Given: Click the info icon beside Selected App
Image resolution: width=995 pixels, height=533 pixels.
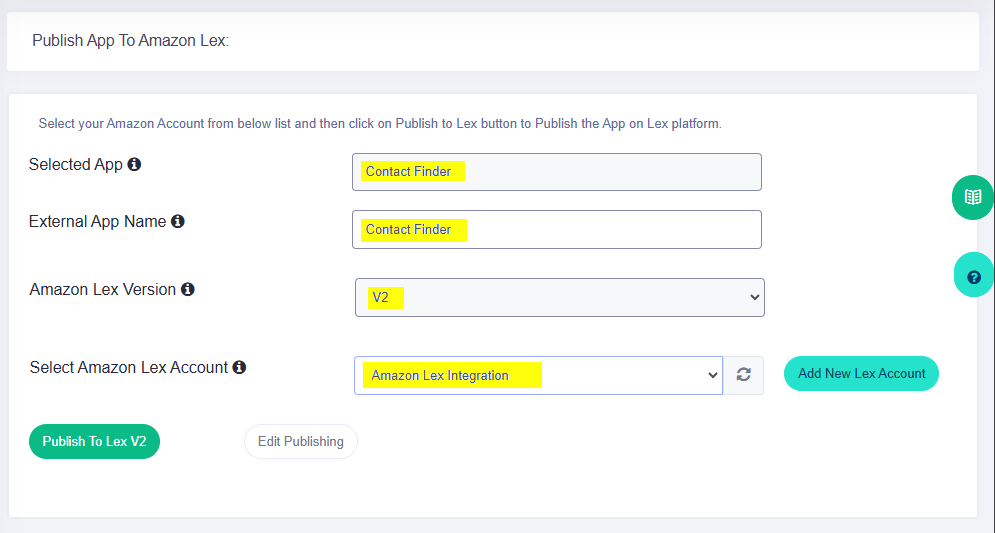Looking at the screenshot, I should coord(134,164).
